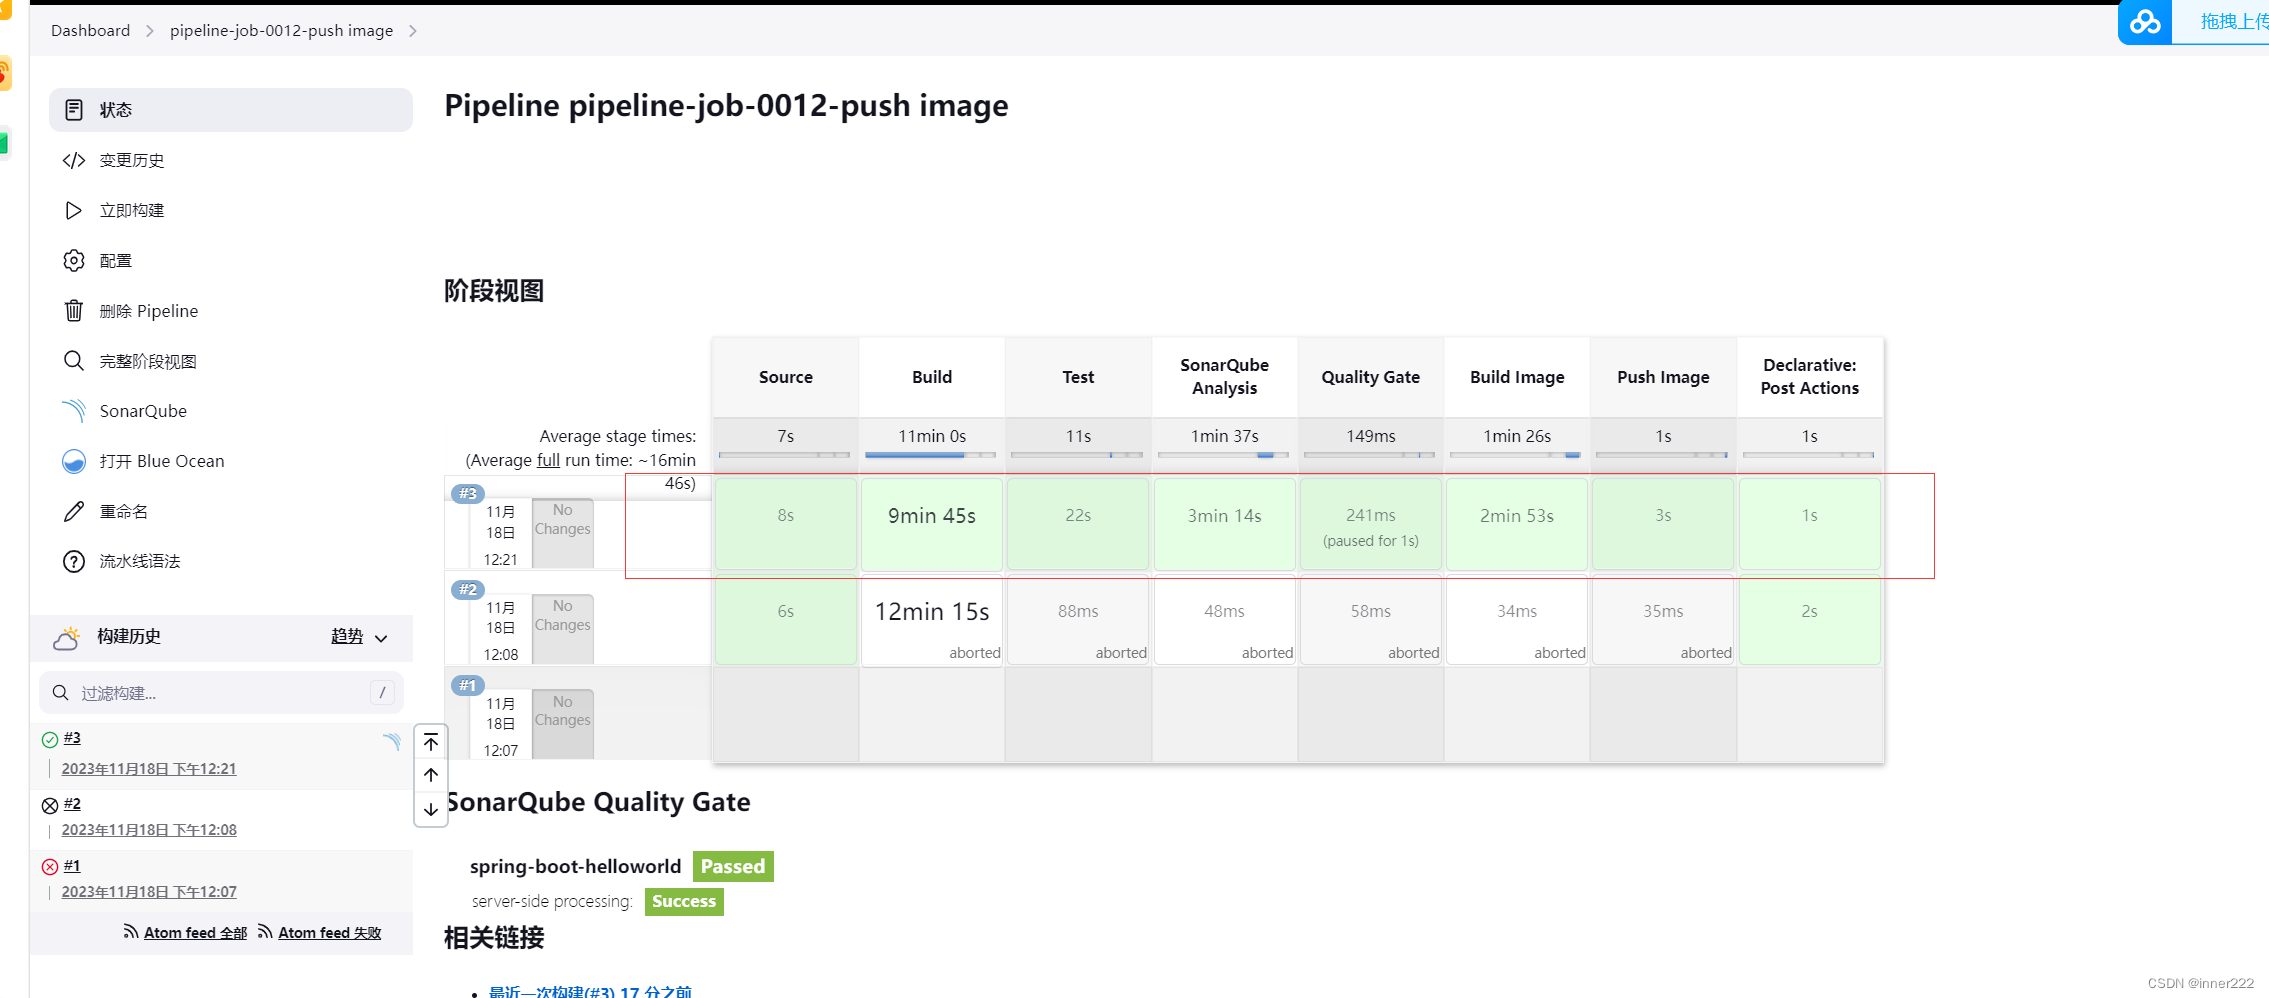Open the pipeline-job-0012-push image breadcrumb link

point(281,30)
